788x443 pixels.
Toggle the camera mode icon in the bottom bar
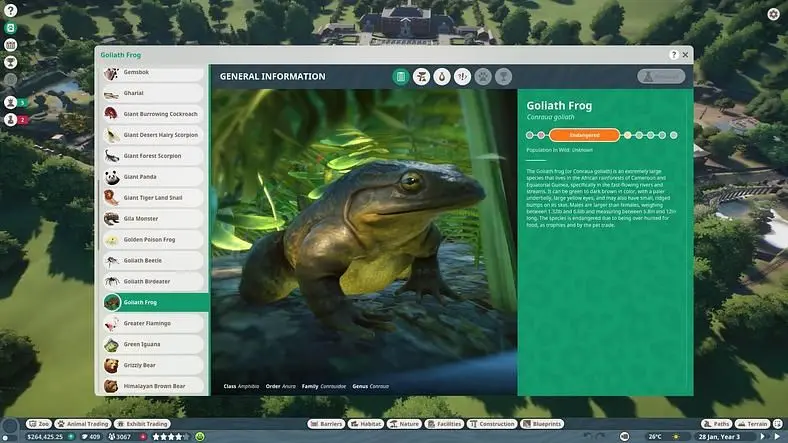tap(624, 436)
